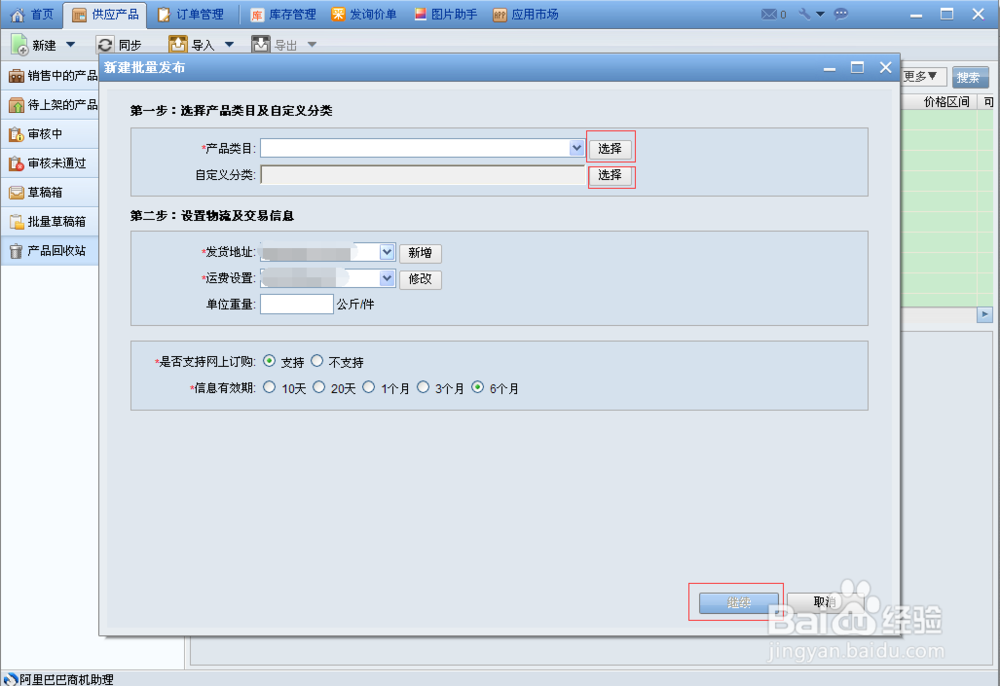The image size is (1000, 686).
Task: Expand the 更多 filter dropdown
Action: point(922,77)
